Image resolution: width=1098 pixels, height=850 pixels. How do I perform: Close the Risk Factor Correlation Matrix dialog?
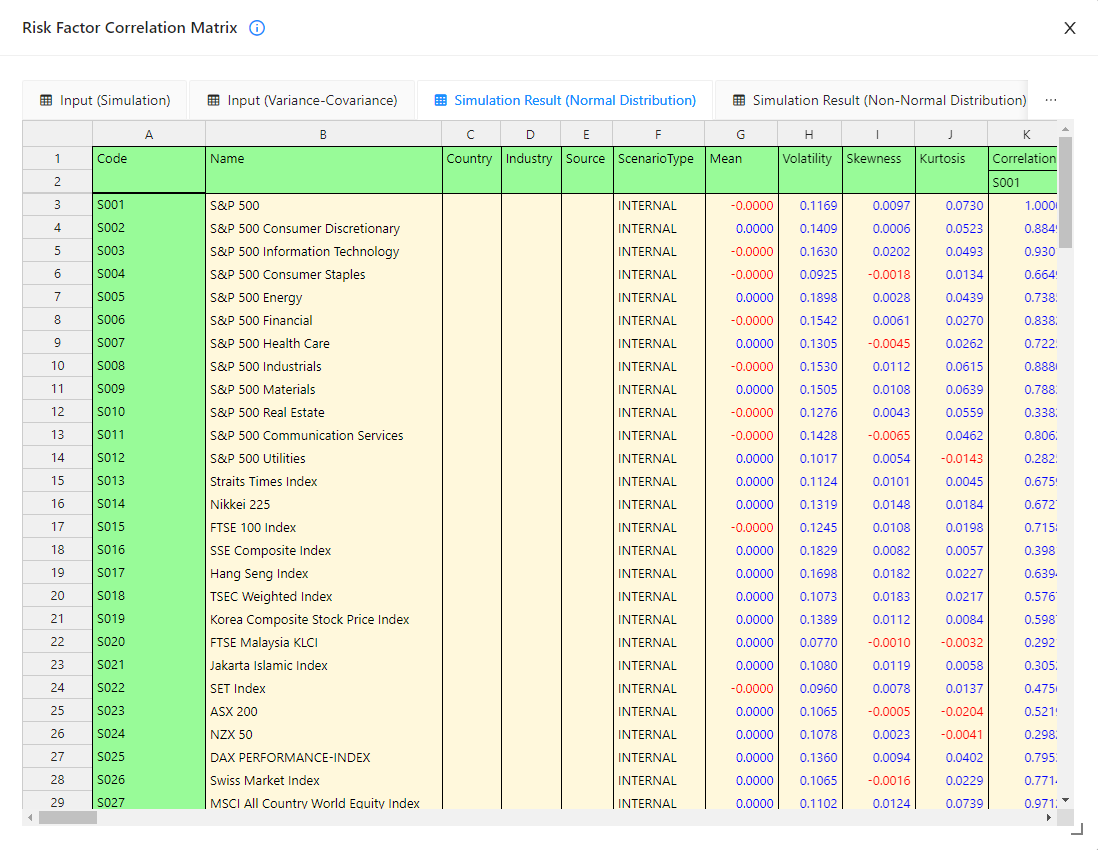[1069, 28]
